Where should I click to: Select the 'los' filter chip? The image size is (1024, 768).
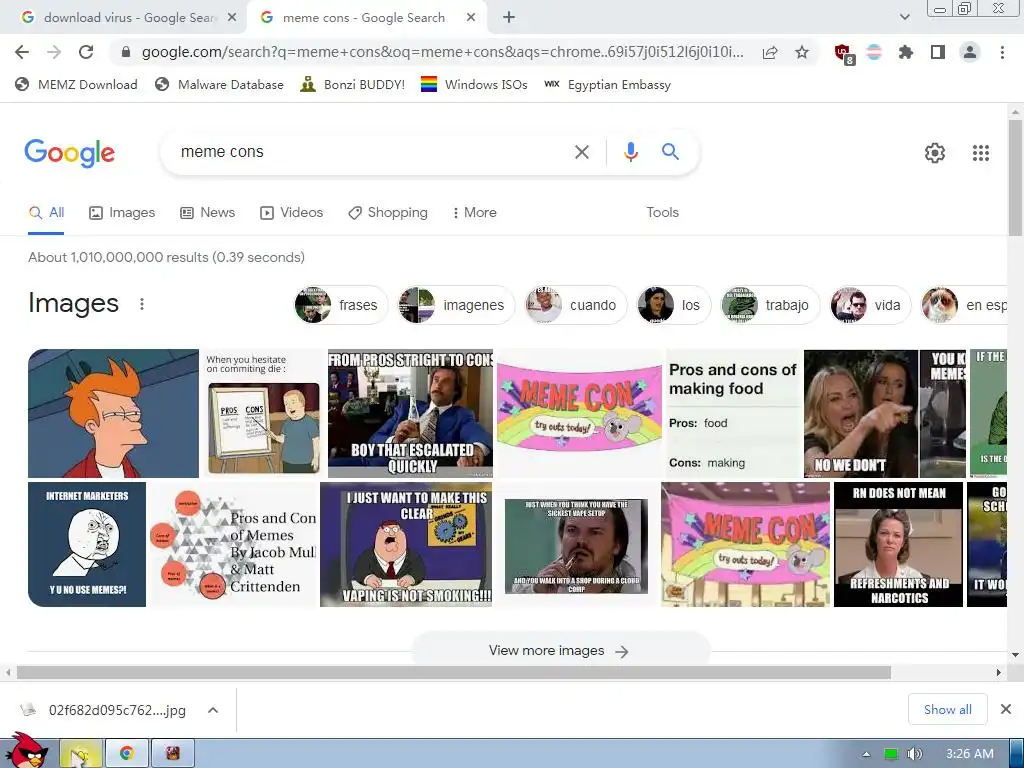tap(673, 305)
